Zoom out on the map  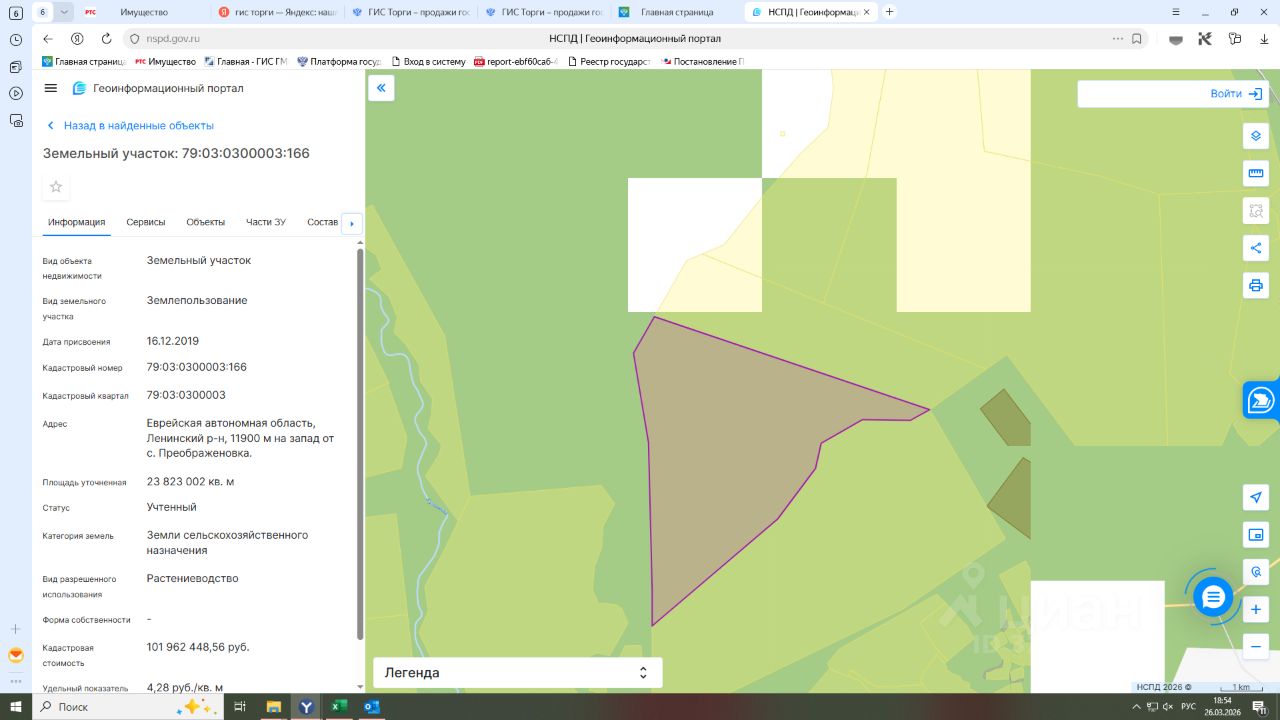[1256, 647]
